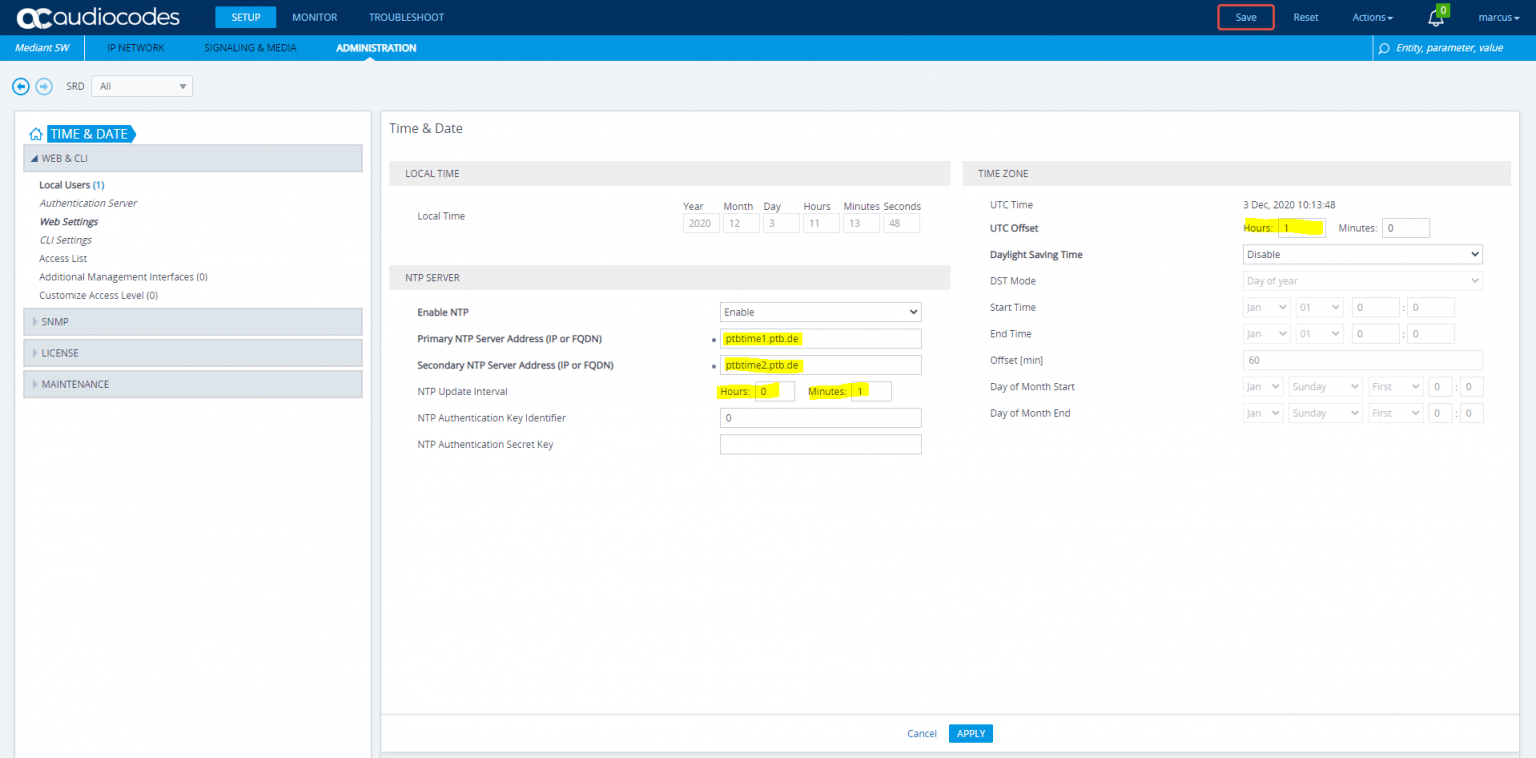Open the Daylight Saving Time dropdown
The image size is (1536, 758).
[x=1362, y=254]
